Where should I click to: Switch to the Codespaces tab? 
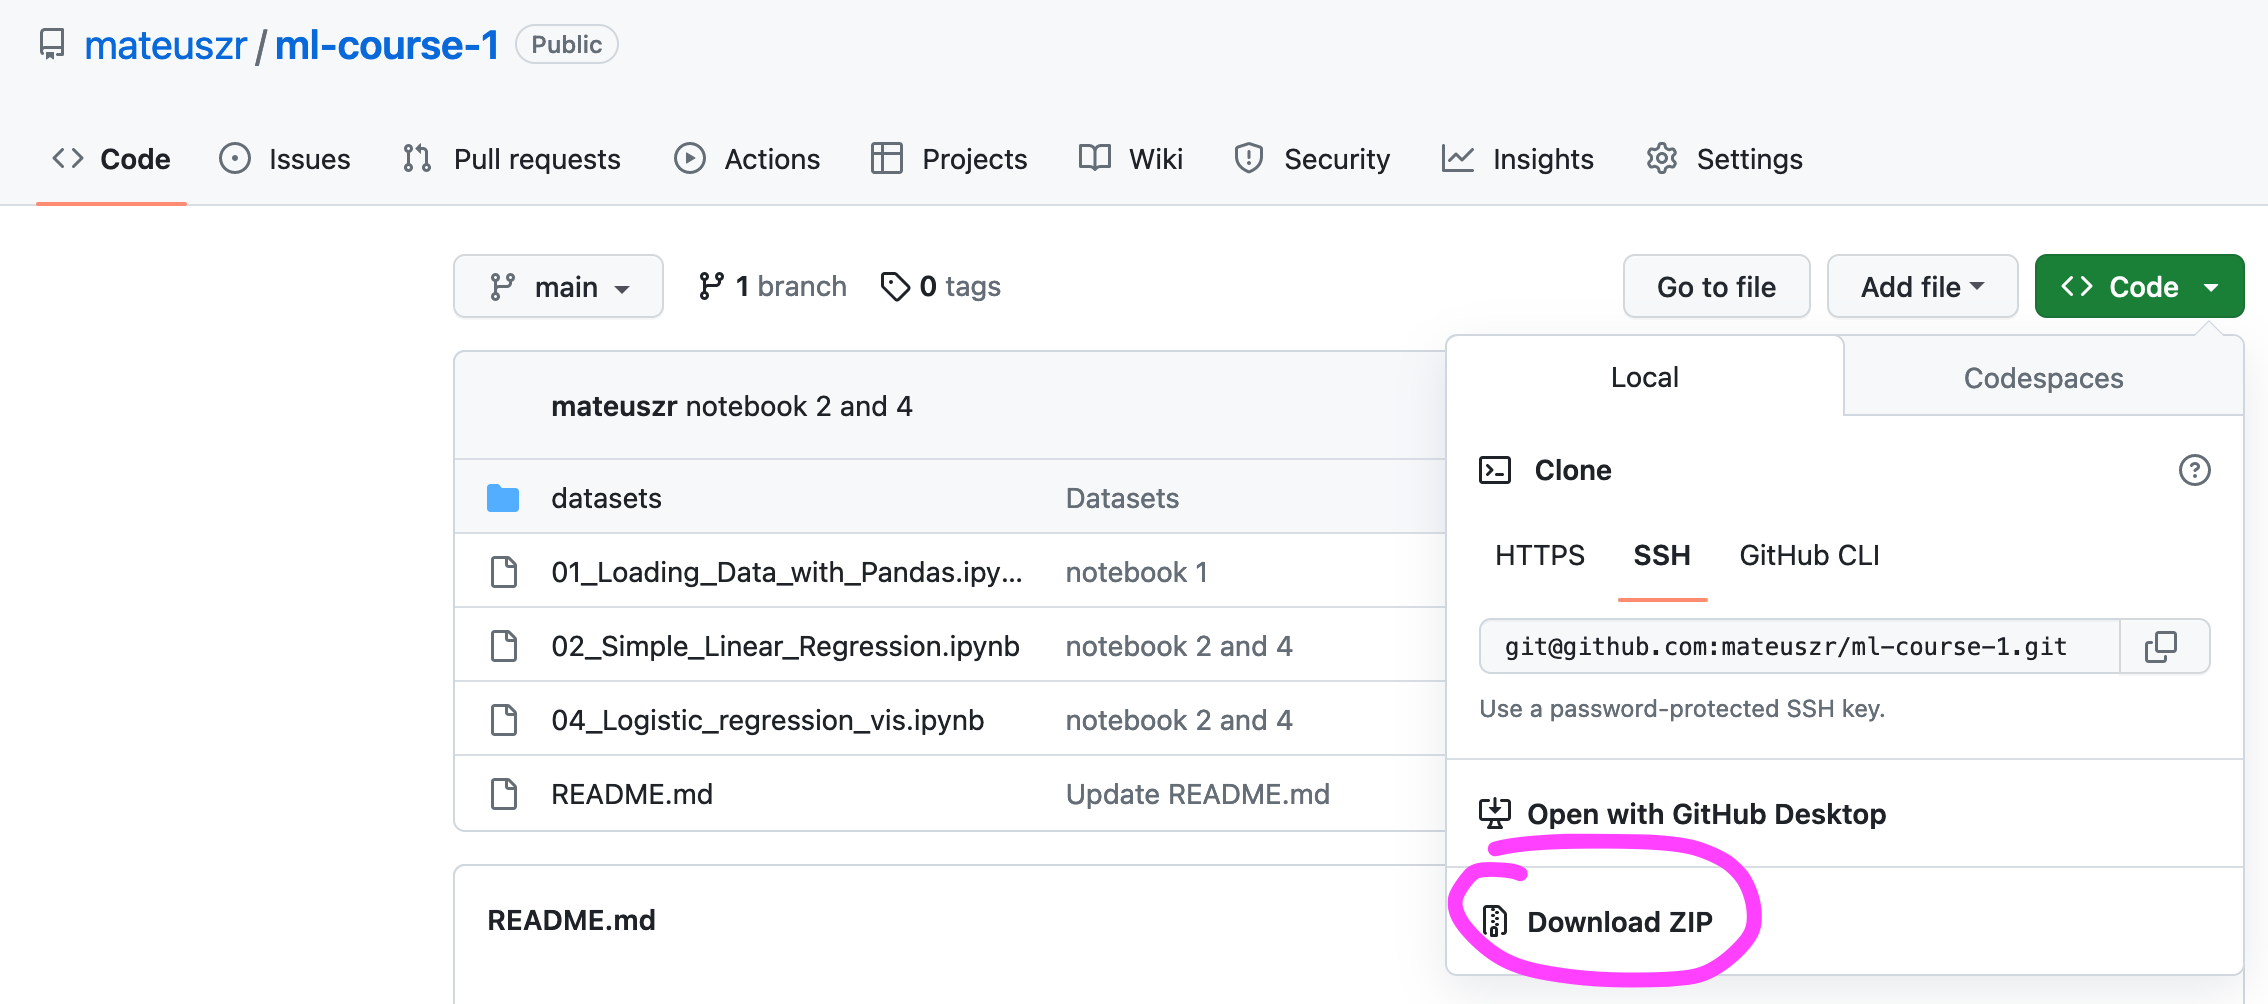pos(2043,378)
